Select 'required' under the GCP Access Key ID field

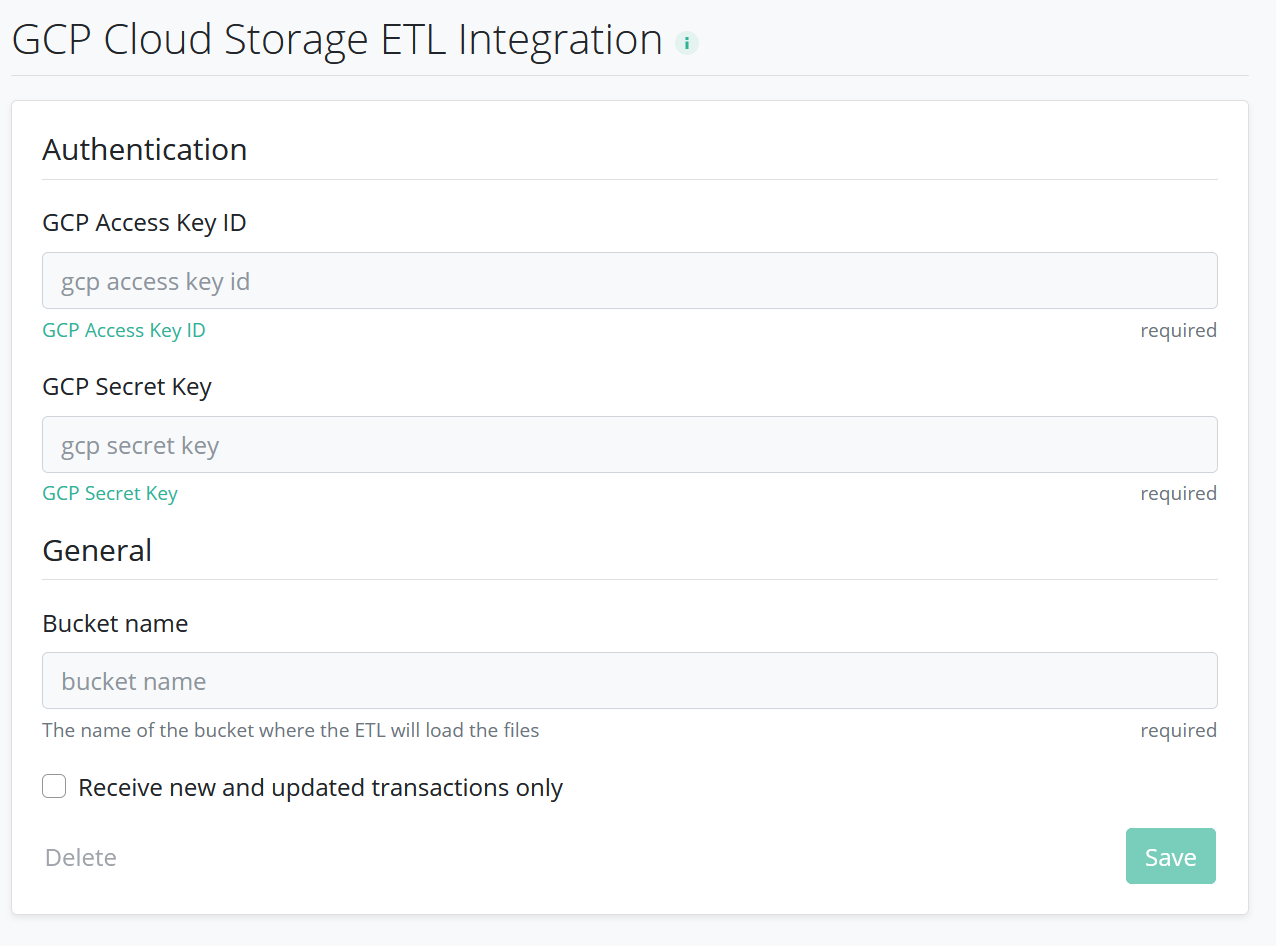[x=1179, y=331]
